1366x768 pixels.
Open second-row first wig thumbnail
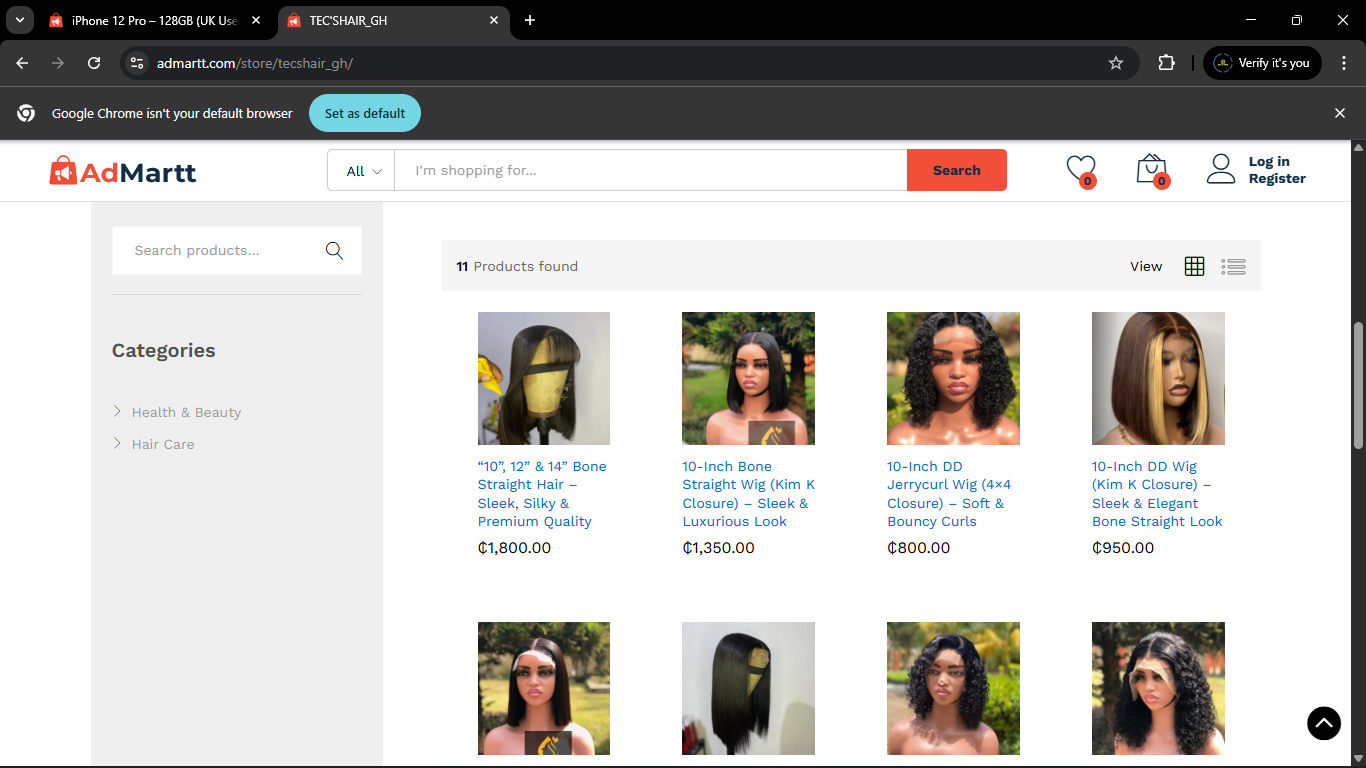coord(544,688)
